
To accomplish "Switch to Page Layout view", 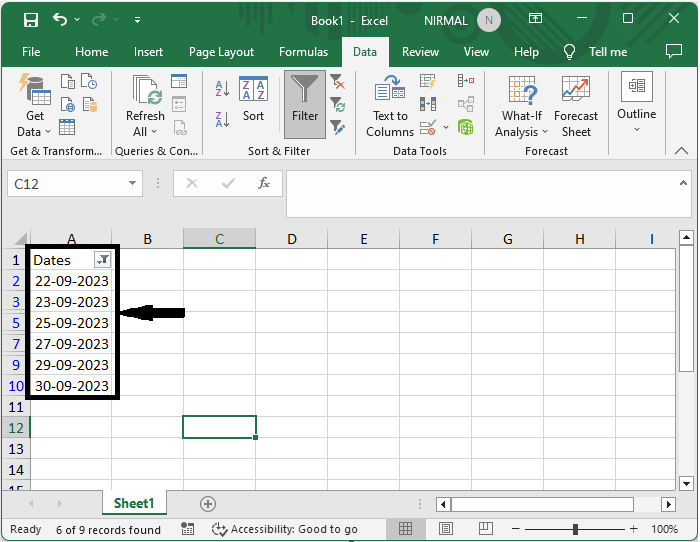I will click(446, 529).
